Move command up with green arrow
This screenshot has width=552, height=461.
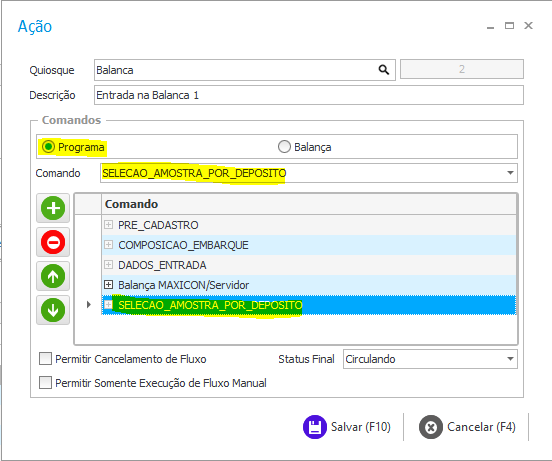coord(53,276)
